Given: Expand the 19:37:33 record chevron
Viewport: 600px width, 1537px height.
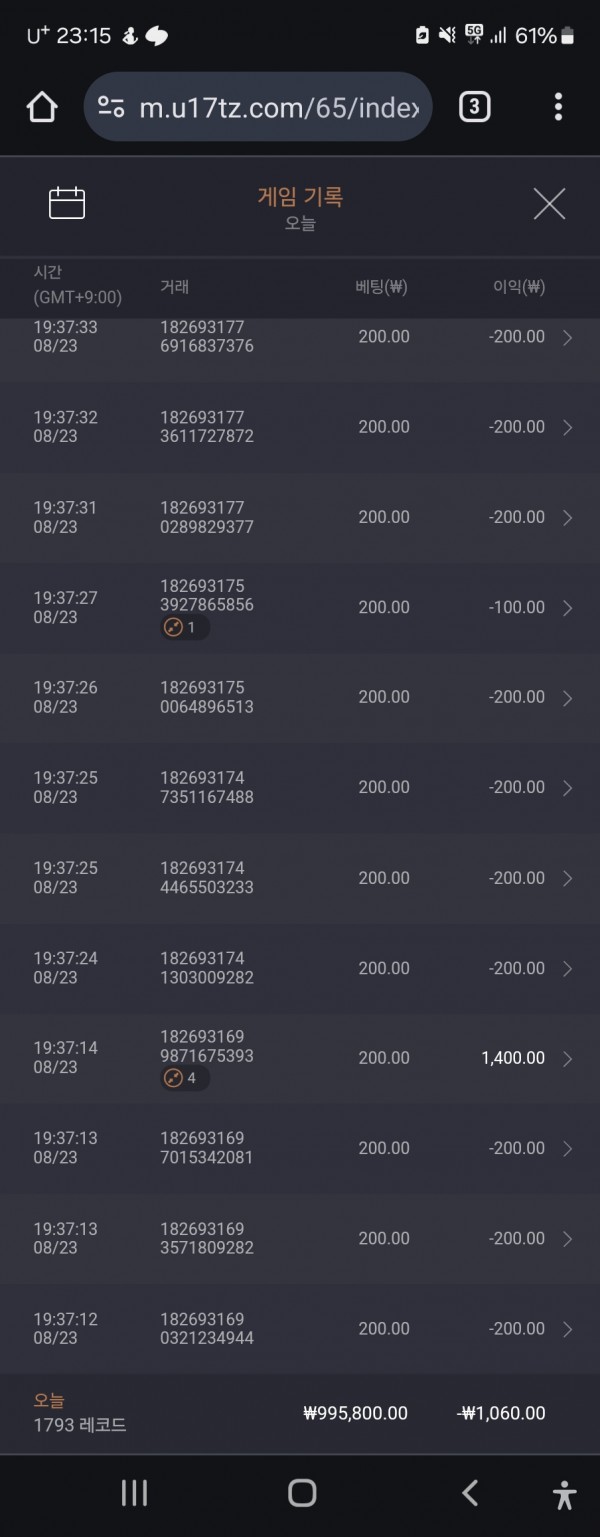Looking at the screenshot, I should (x=567, y=338).
